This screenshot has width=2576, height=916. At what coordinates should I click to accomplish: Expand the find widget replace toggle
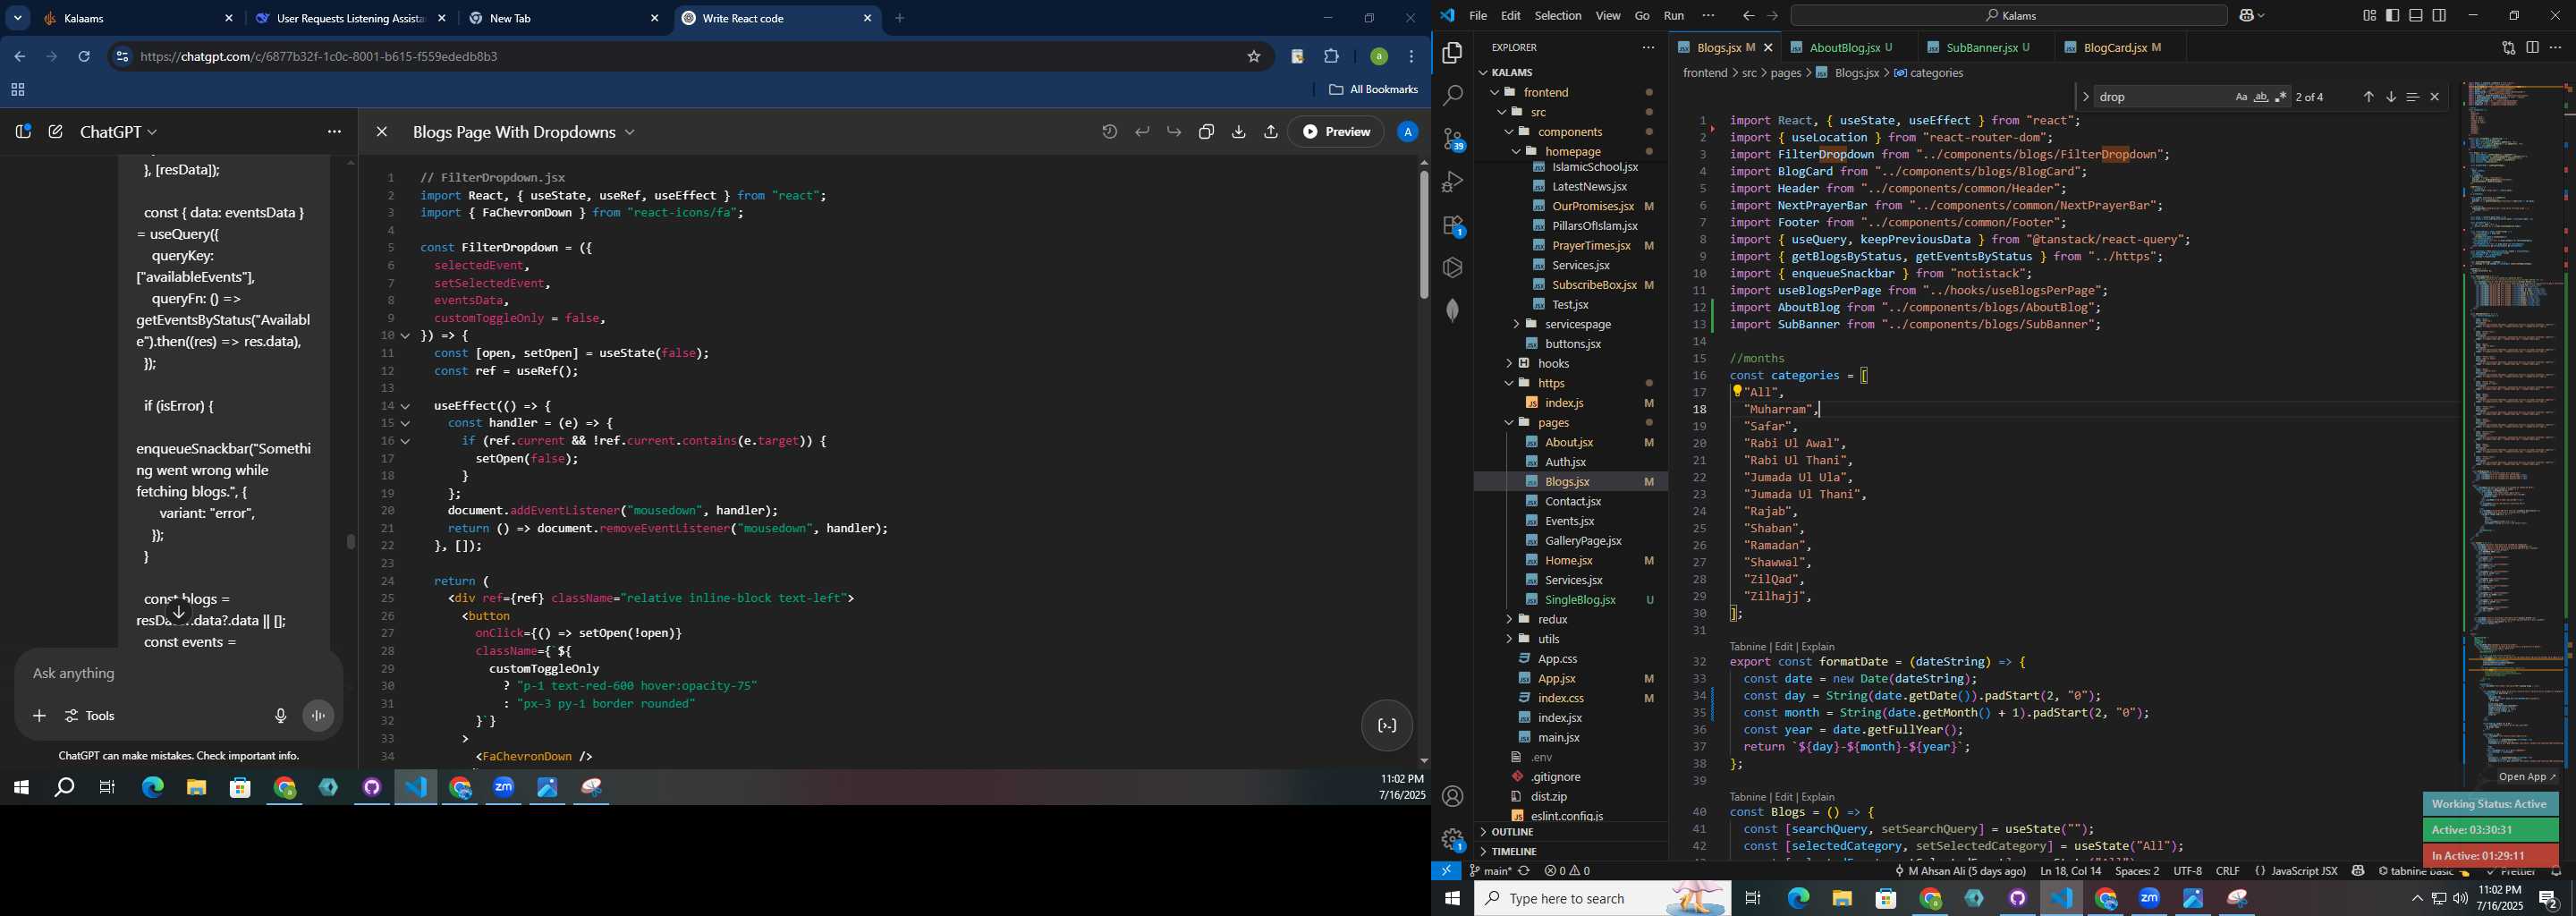2085,97
